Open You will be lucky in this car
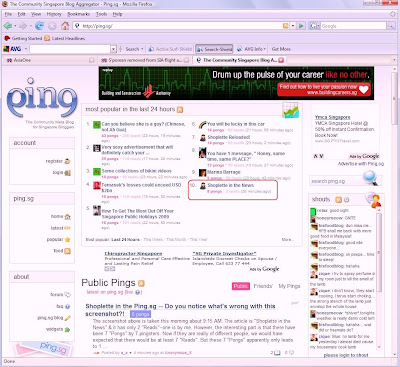Image resolution: width=400 pixels, height=367 pixels. coord(236,124)
